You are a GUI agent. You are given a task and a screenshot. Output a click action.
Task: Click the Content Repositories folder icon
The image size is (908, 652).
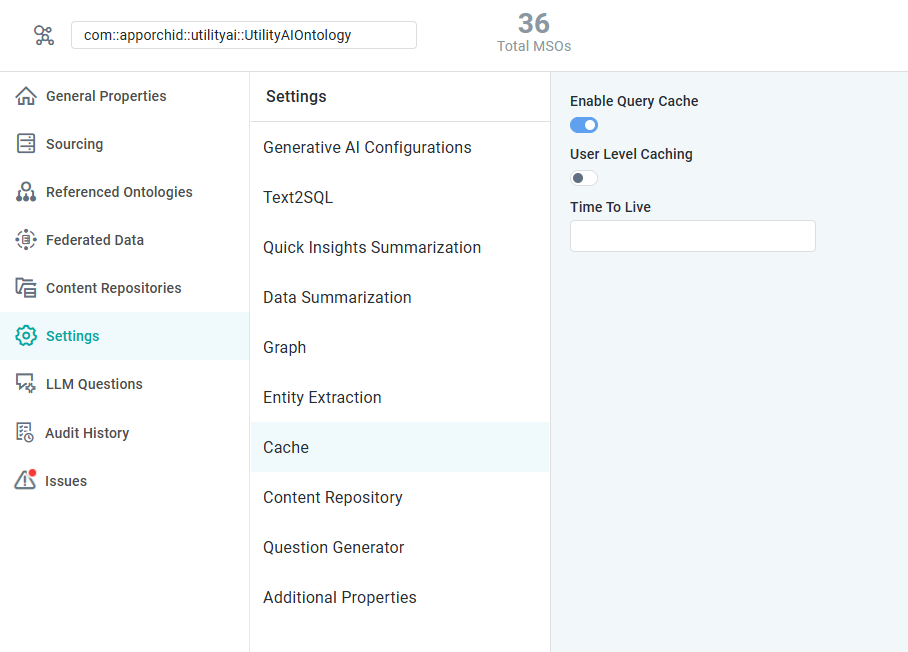coord(26,288)
